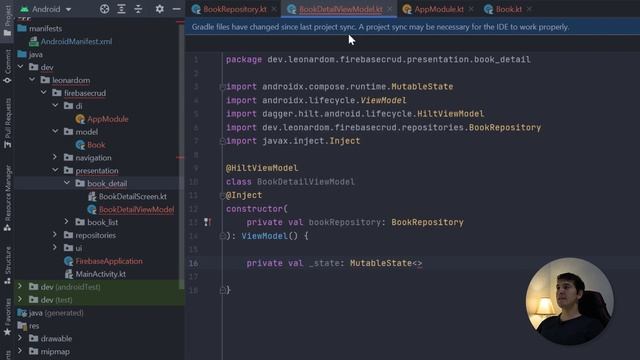
Task: Click the BookDetailViewModel class name in code
Action: click(306, 182)
